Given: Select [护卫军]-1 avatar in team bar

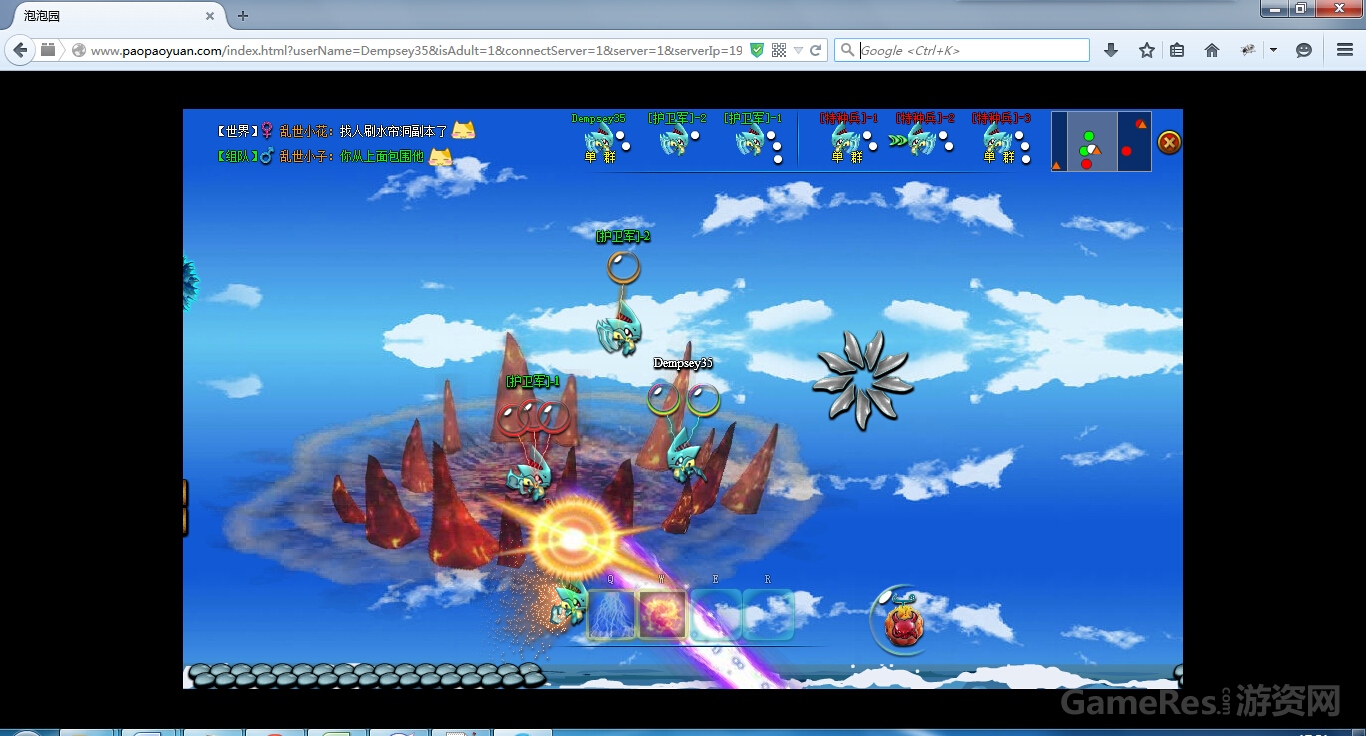Looking at the screenshot, I should tap(751, 139).
